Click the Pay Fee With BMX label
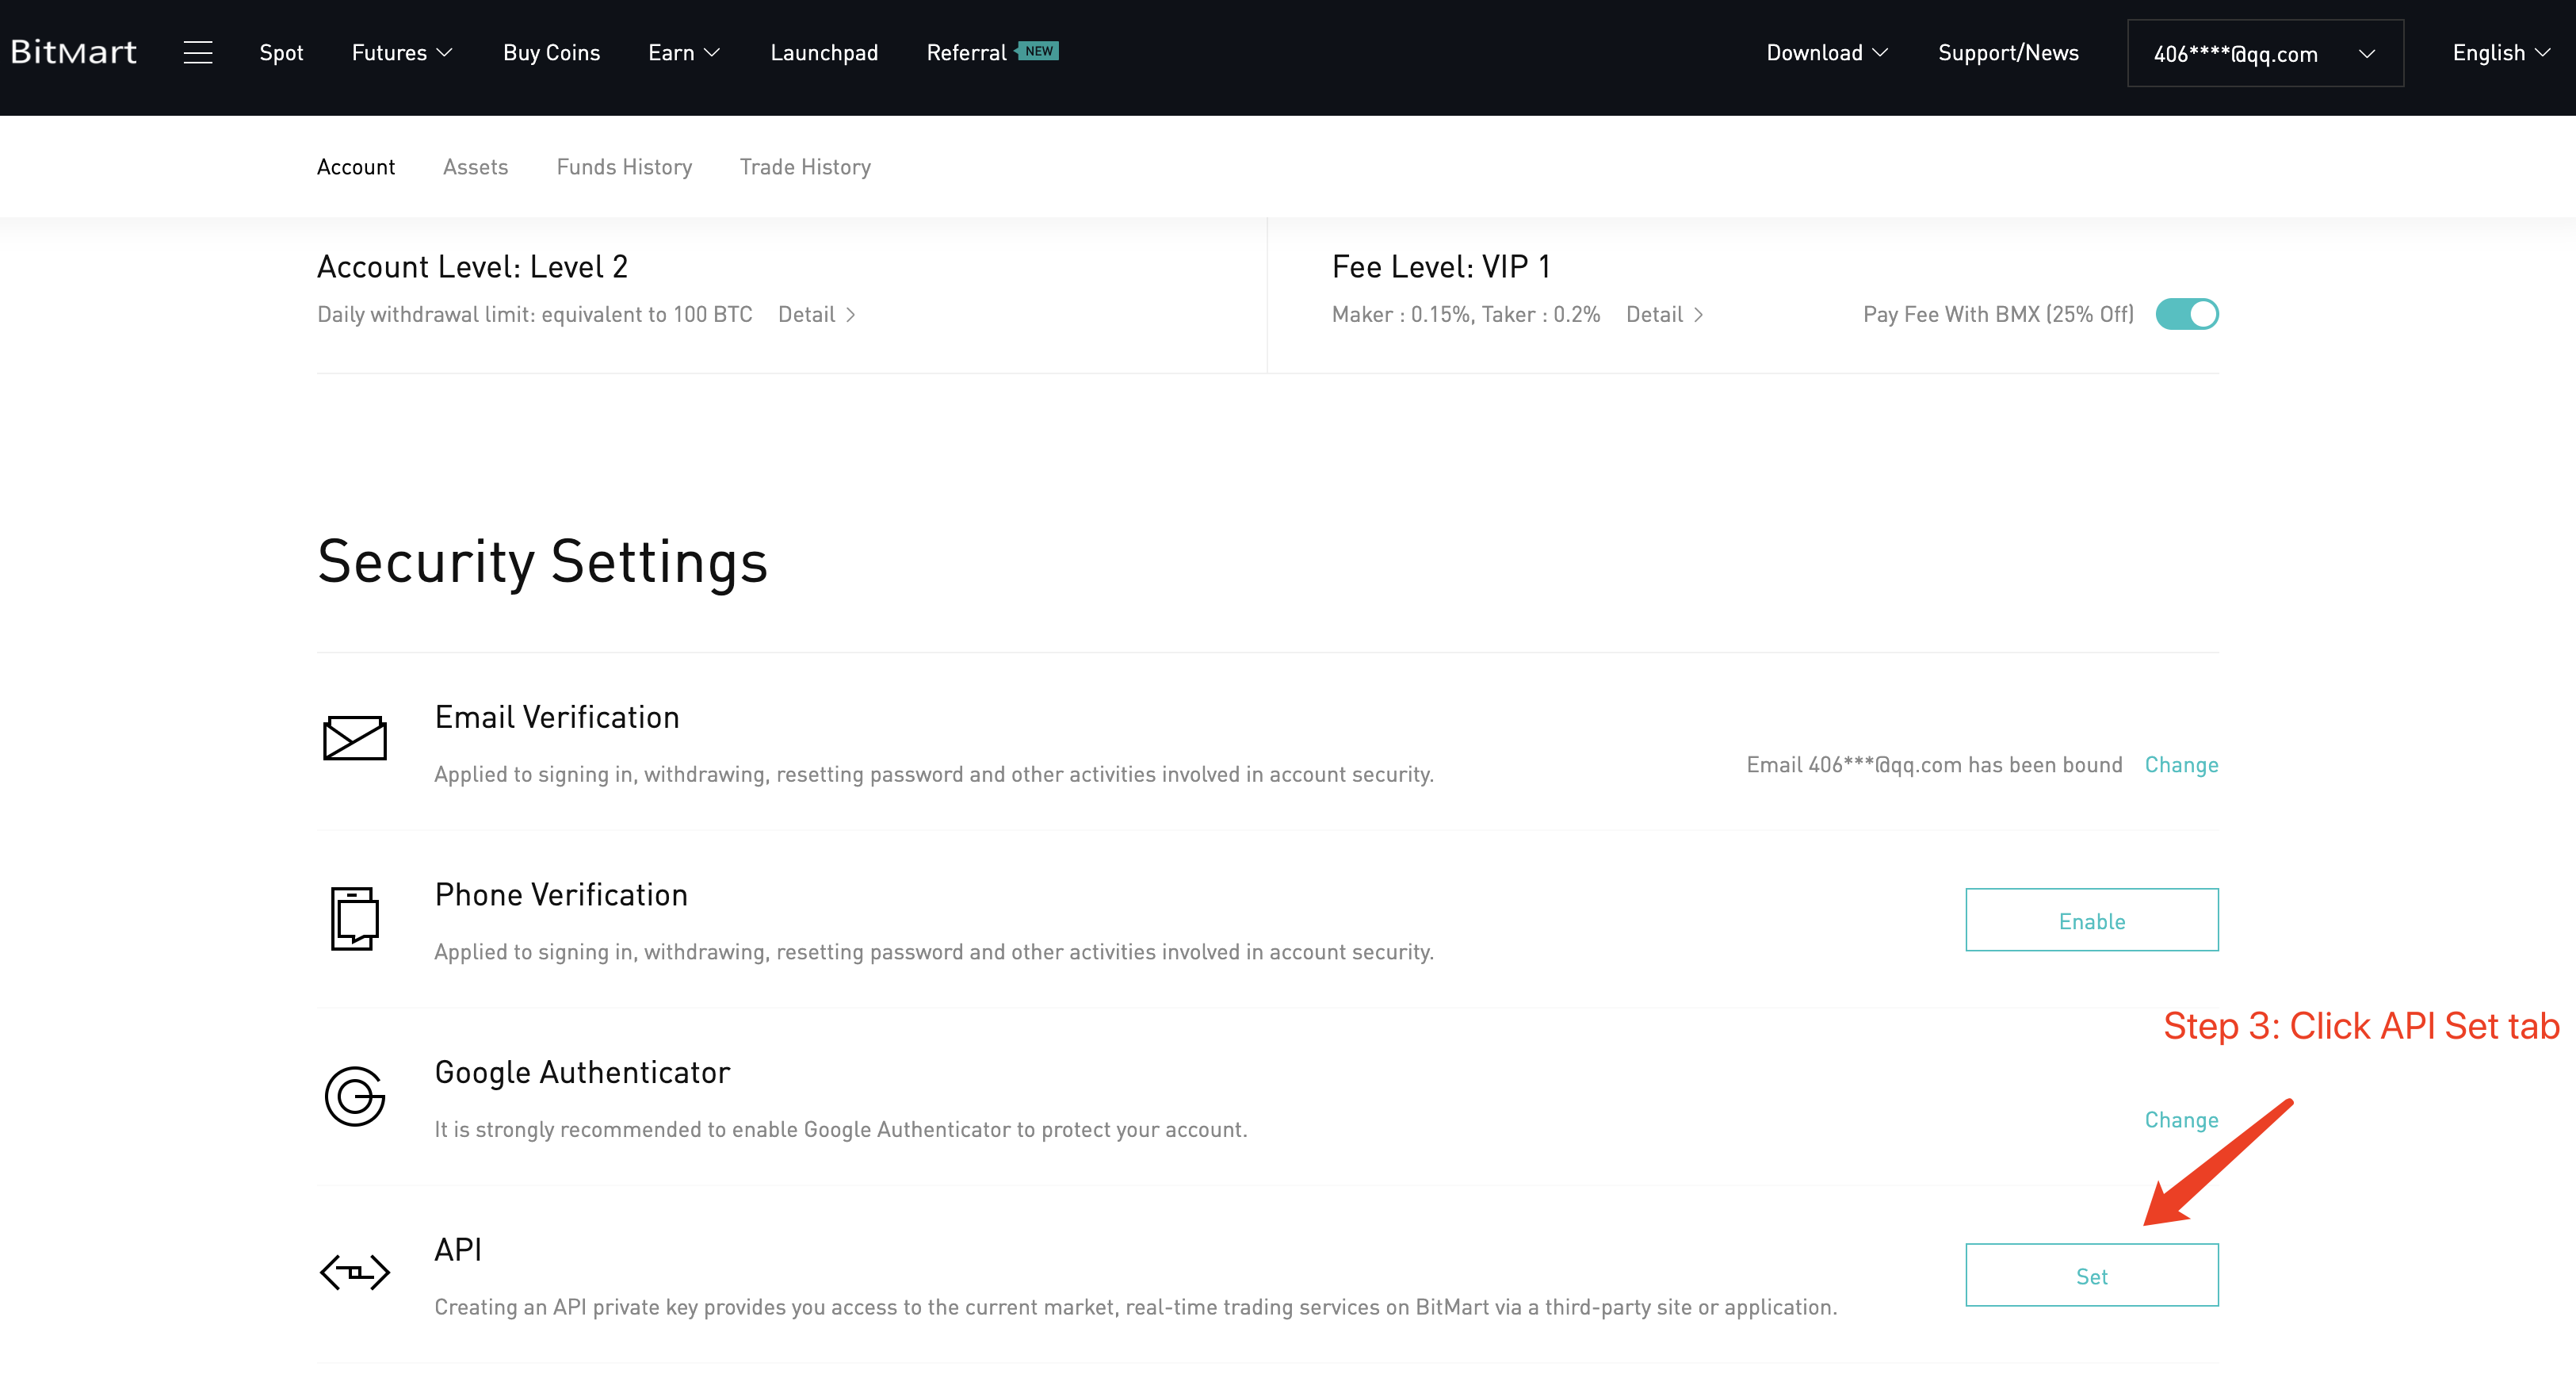This screenshot has width=2576, height=1378. point(1998,314)
